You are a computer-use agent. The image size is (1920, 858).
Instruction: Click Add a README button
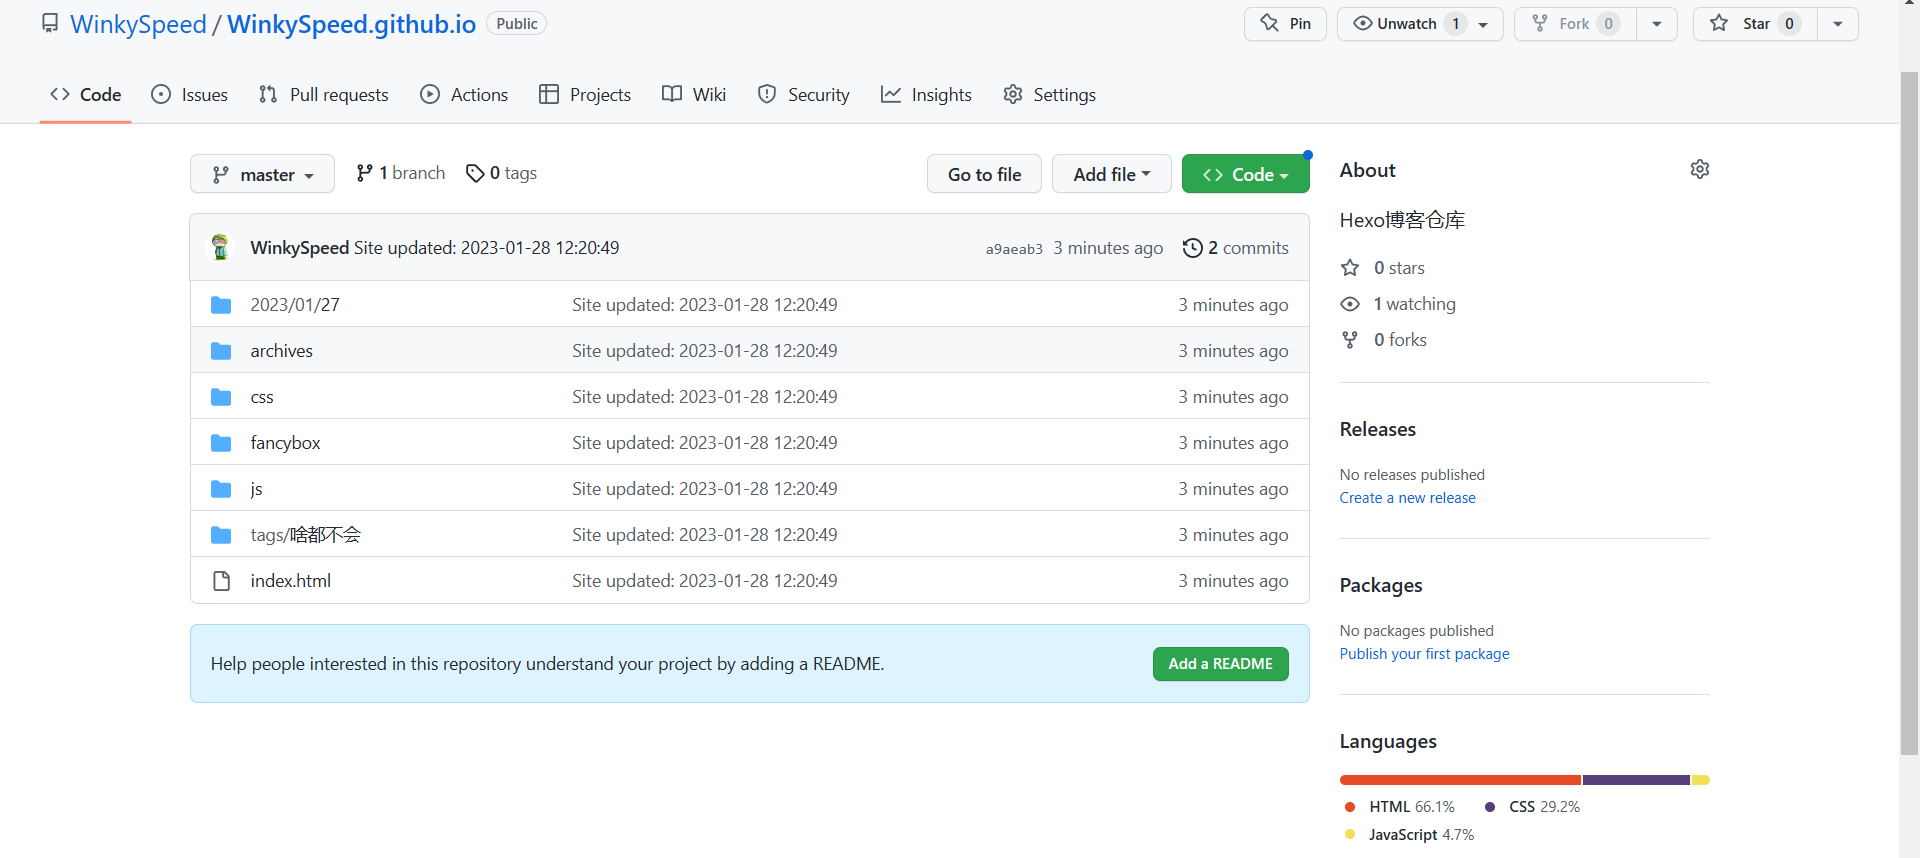[1220, 664]
